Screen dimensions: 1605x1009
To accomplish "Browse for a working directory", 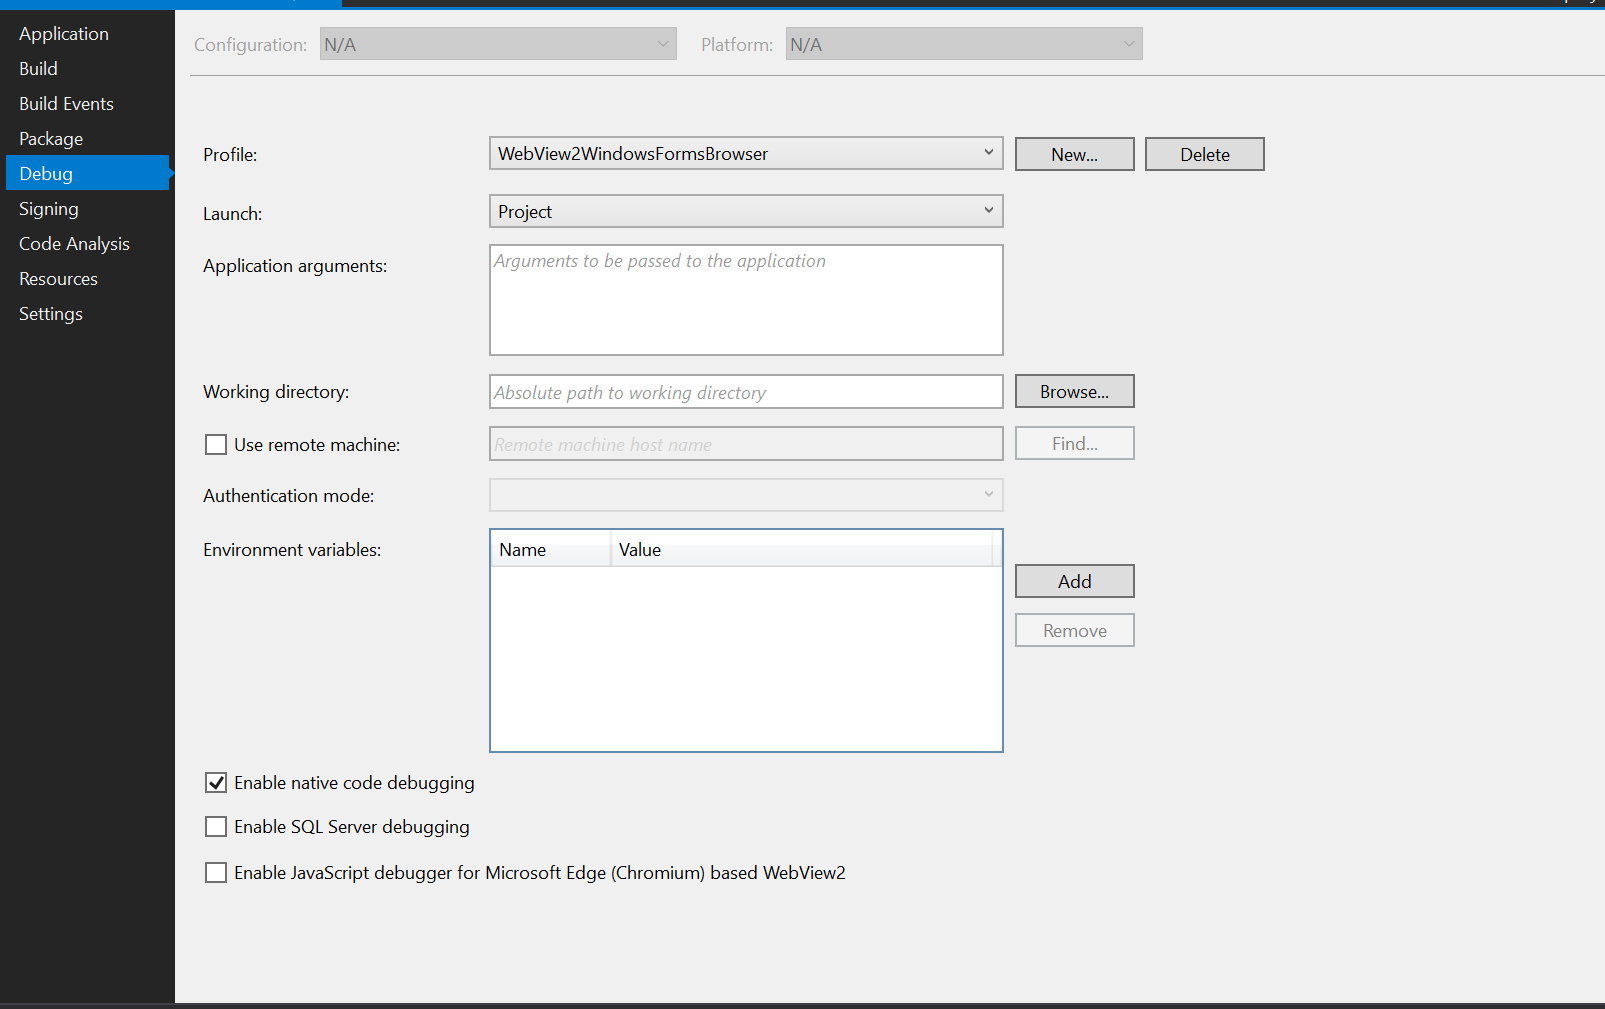I will (x=1074, y=391).
